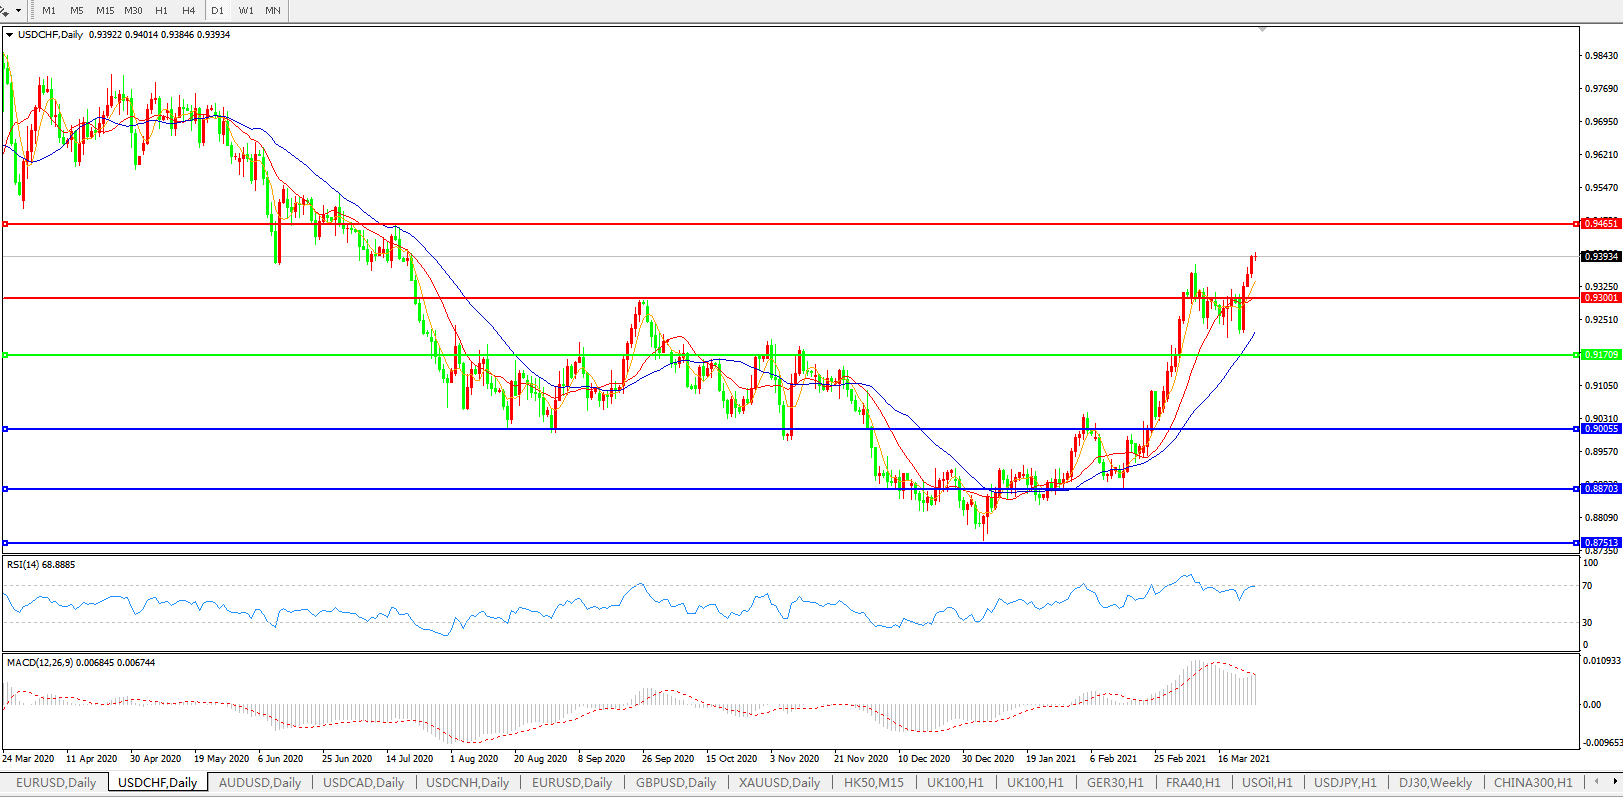1623x797 pixels.
Task: Select the green 0.91709 price level tag
Action: pyautogui.click(x=1600, y=355)
